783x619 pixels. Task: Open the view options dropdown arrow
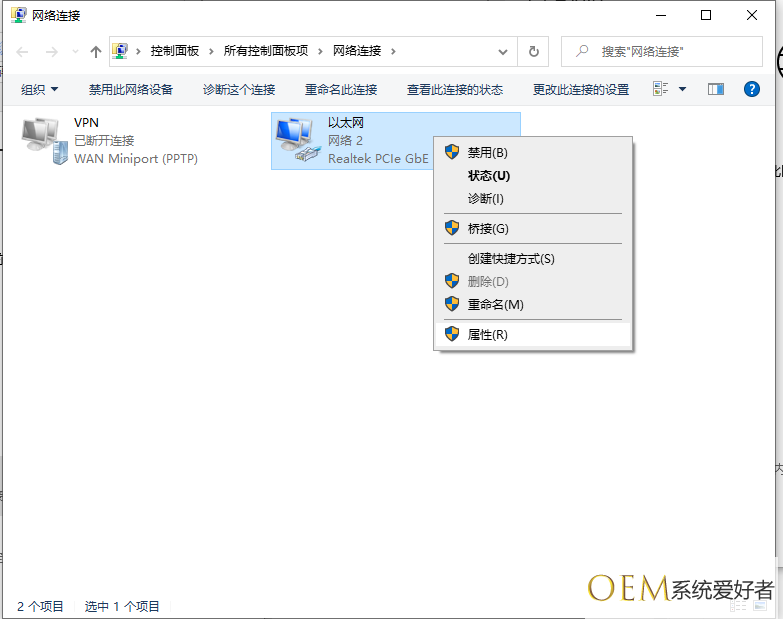pos(682,89)
